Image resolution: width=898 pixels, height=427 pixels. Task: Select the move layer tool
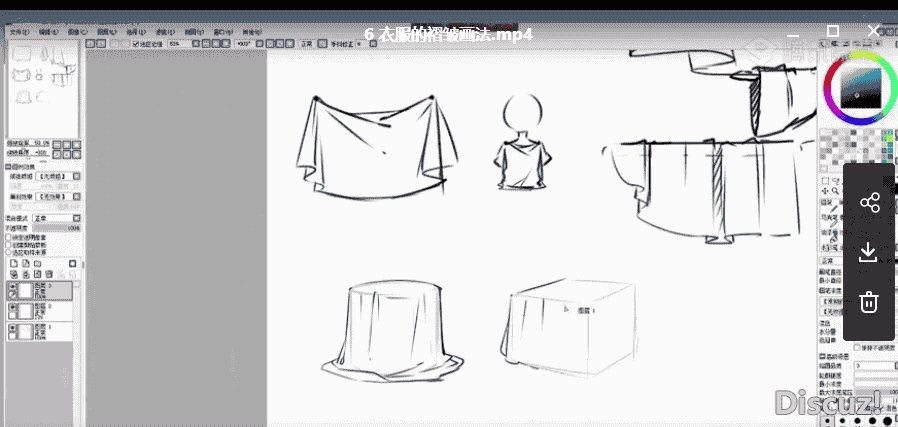(x=825, y=191)
